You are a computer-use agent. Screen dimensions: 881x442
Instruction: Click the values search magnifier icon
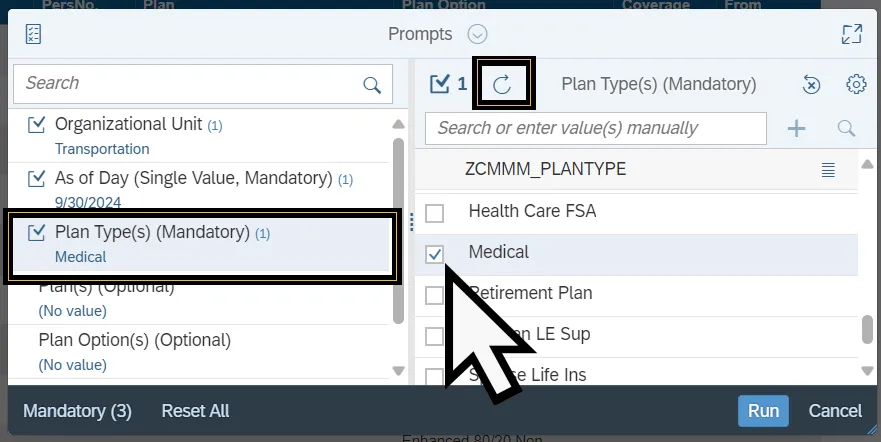coord(846,128)
